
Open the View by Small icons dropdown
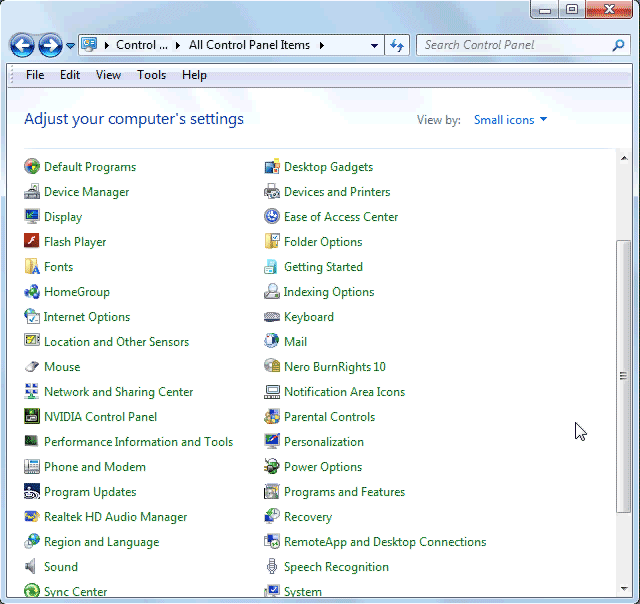pyautogui.click(x=510, y=120)
